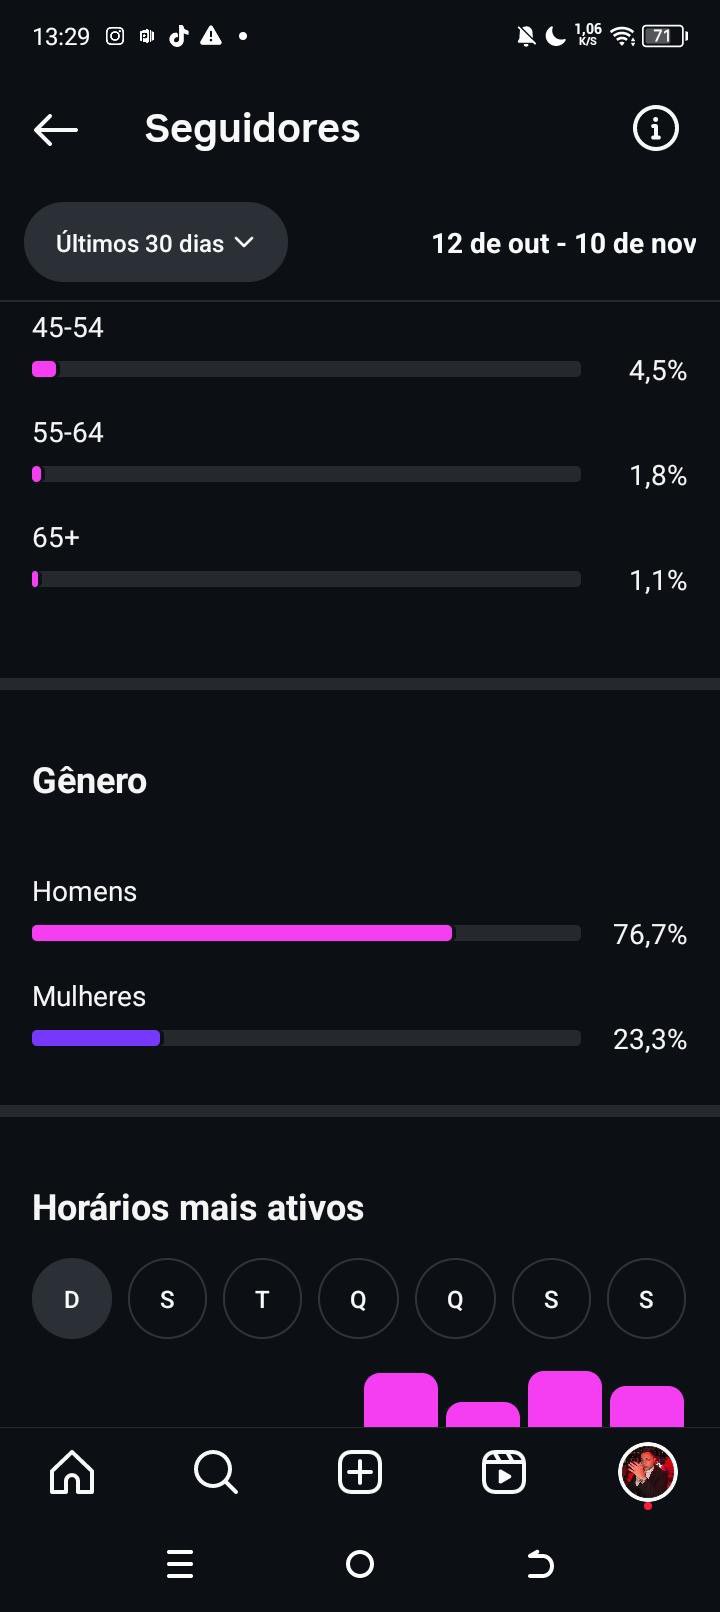Viewport: 720px width, 1612px height.
Task: Select the last S (sábado) day toggle
Action: pos(646,1299)
